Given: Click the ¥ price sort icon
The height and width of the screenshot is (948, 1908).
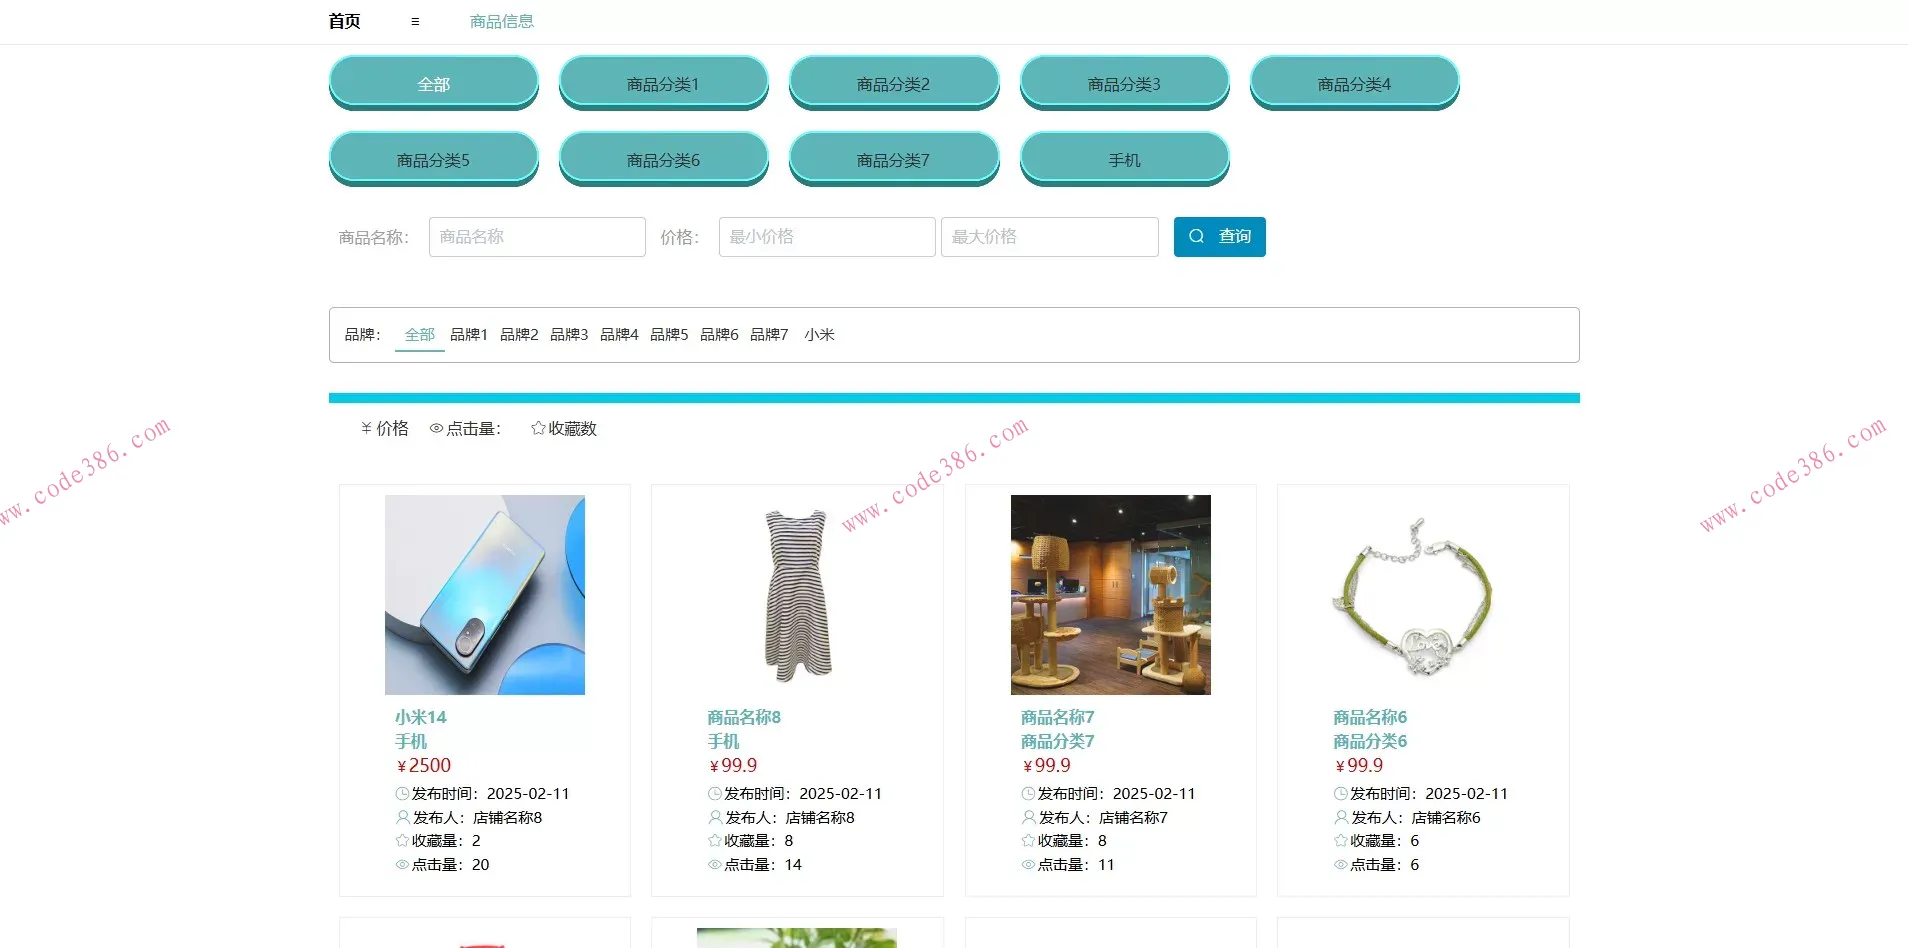Looking at the screenshot, I should pos(366,428).
